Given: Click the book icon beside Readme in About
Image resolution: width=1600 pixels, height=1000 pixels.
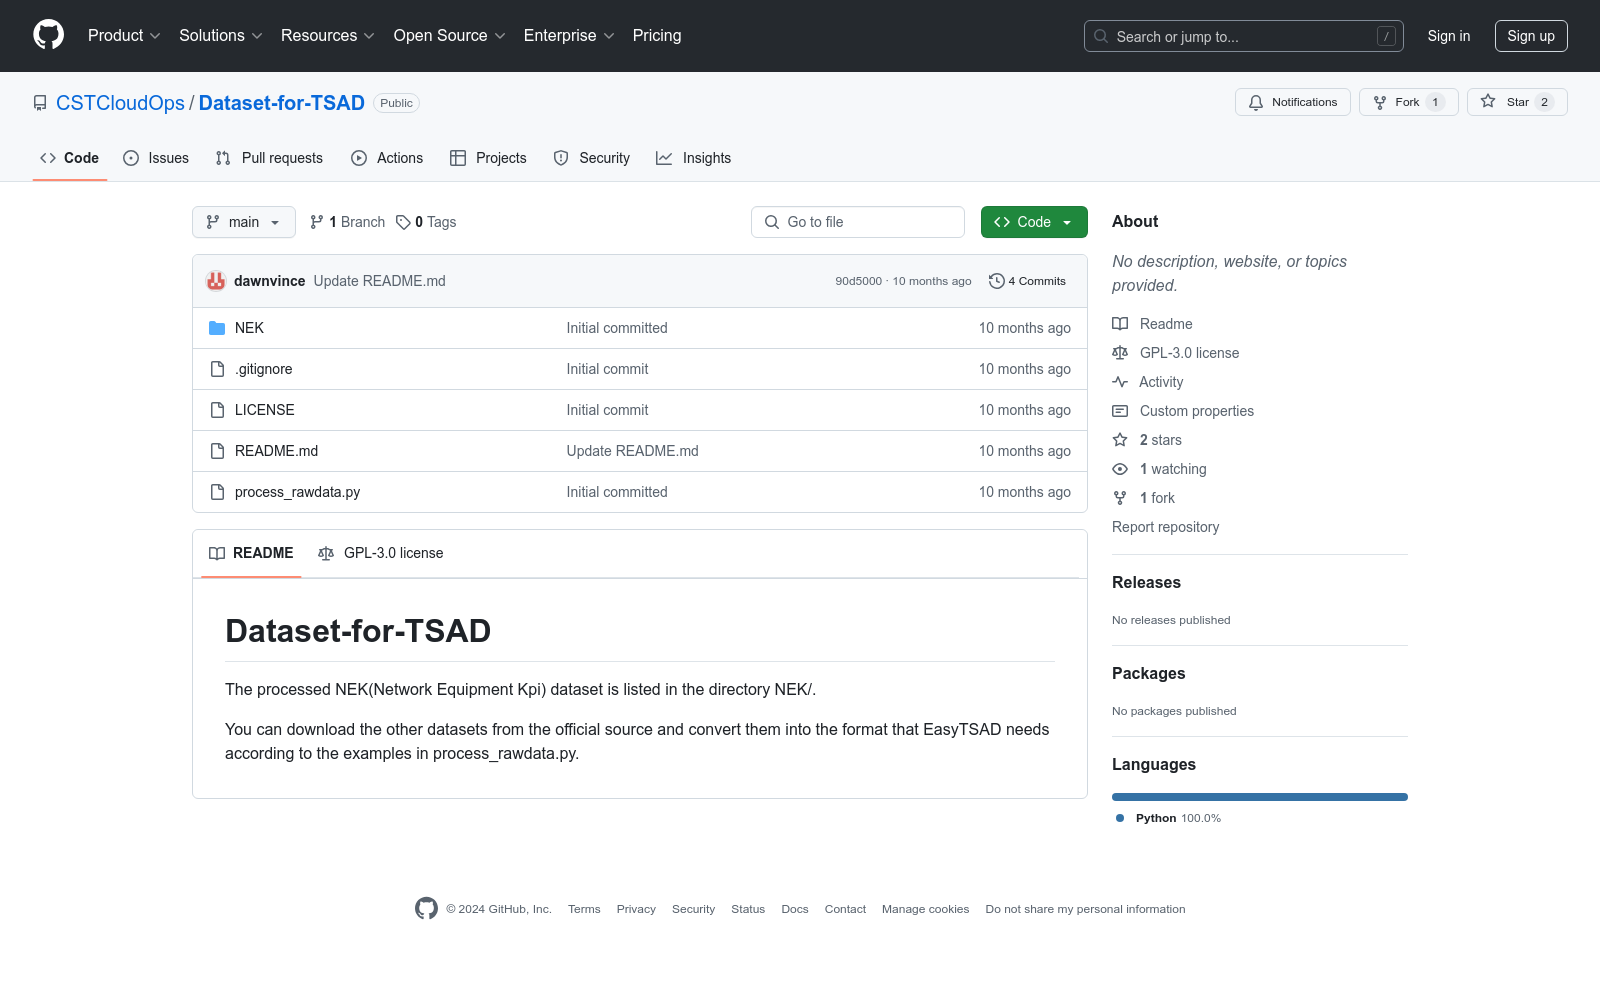Looking at the screenshot, I should (1120, 324).
